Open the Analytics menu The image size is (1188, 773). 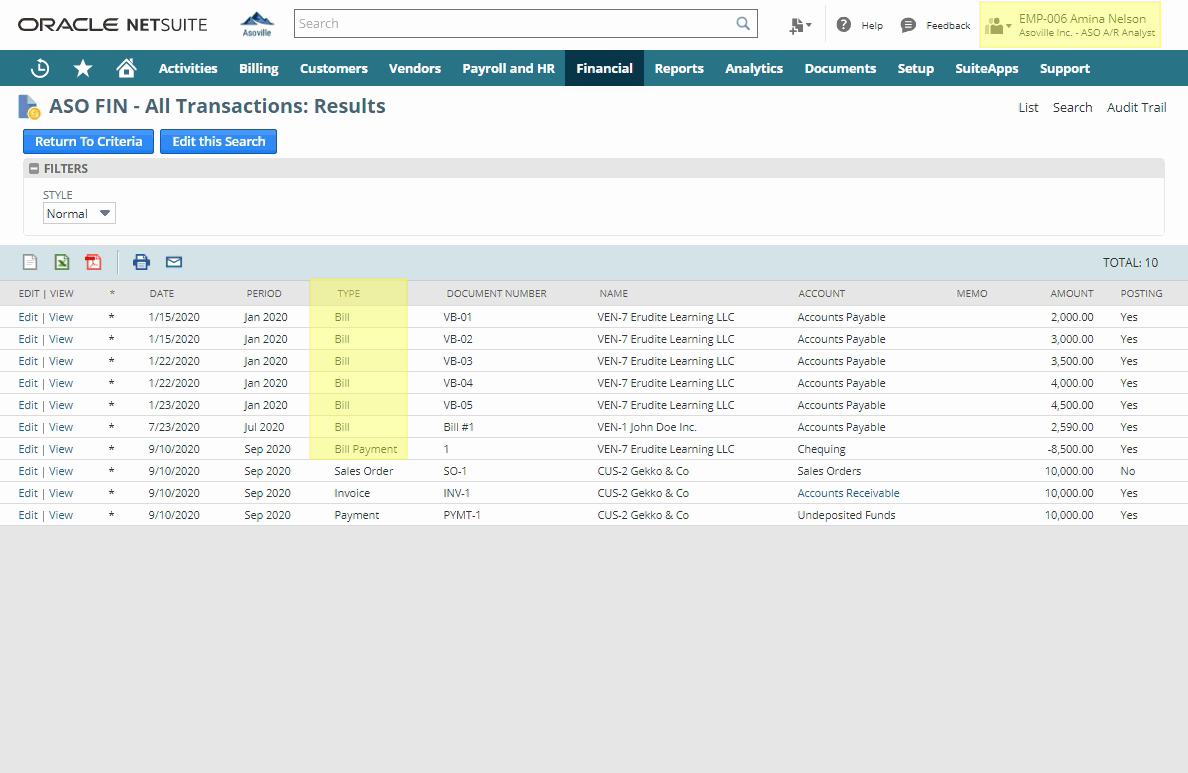pyautogui.click(x=754, y=68)
